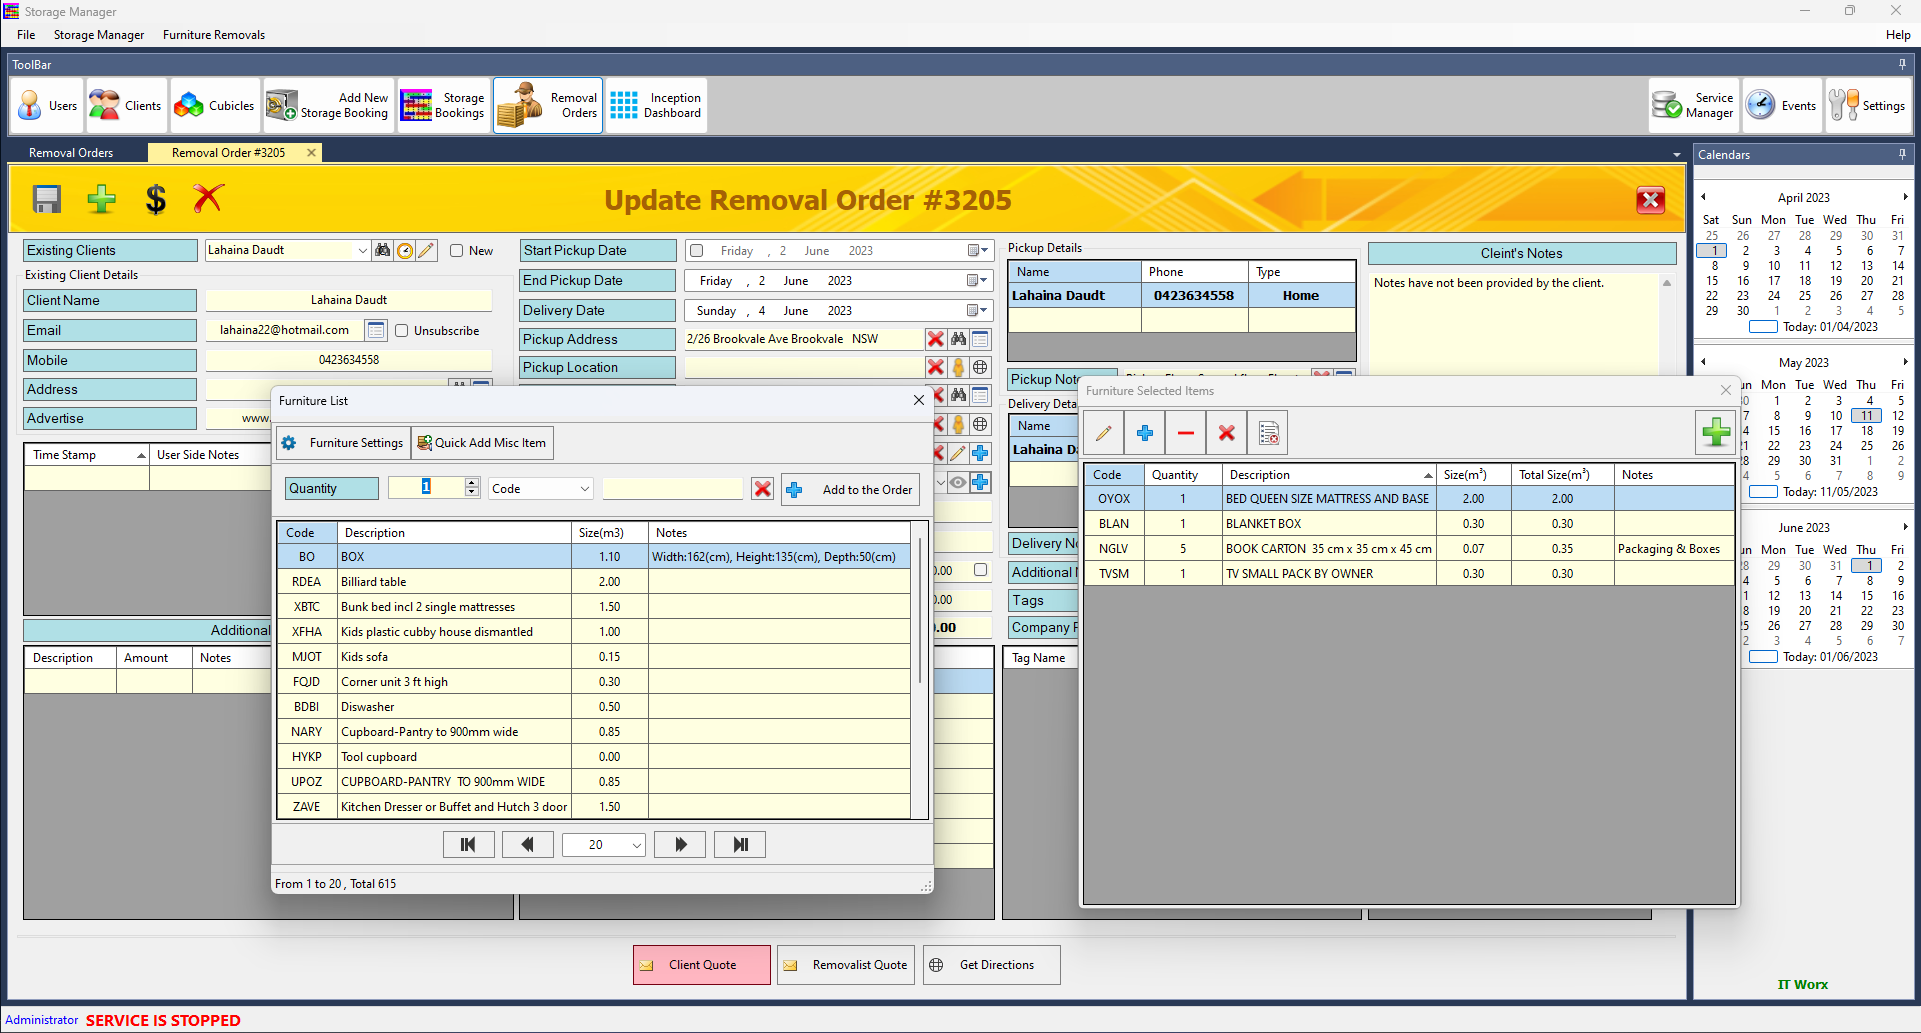This screenshot has width=1921, height=1033.
Task: Click the Client Quote button
Action: pos(702,965)
